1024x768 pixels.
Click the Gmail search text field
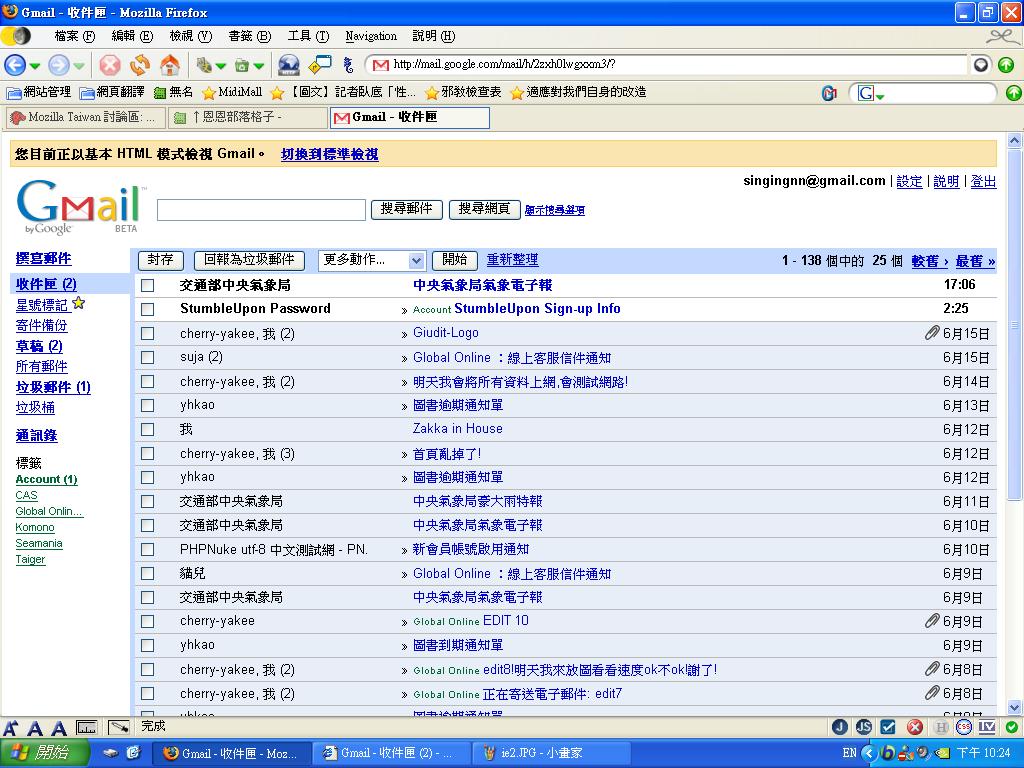click(x=261, y=210)
